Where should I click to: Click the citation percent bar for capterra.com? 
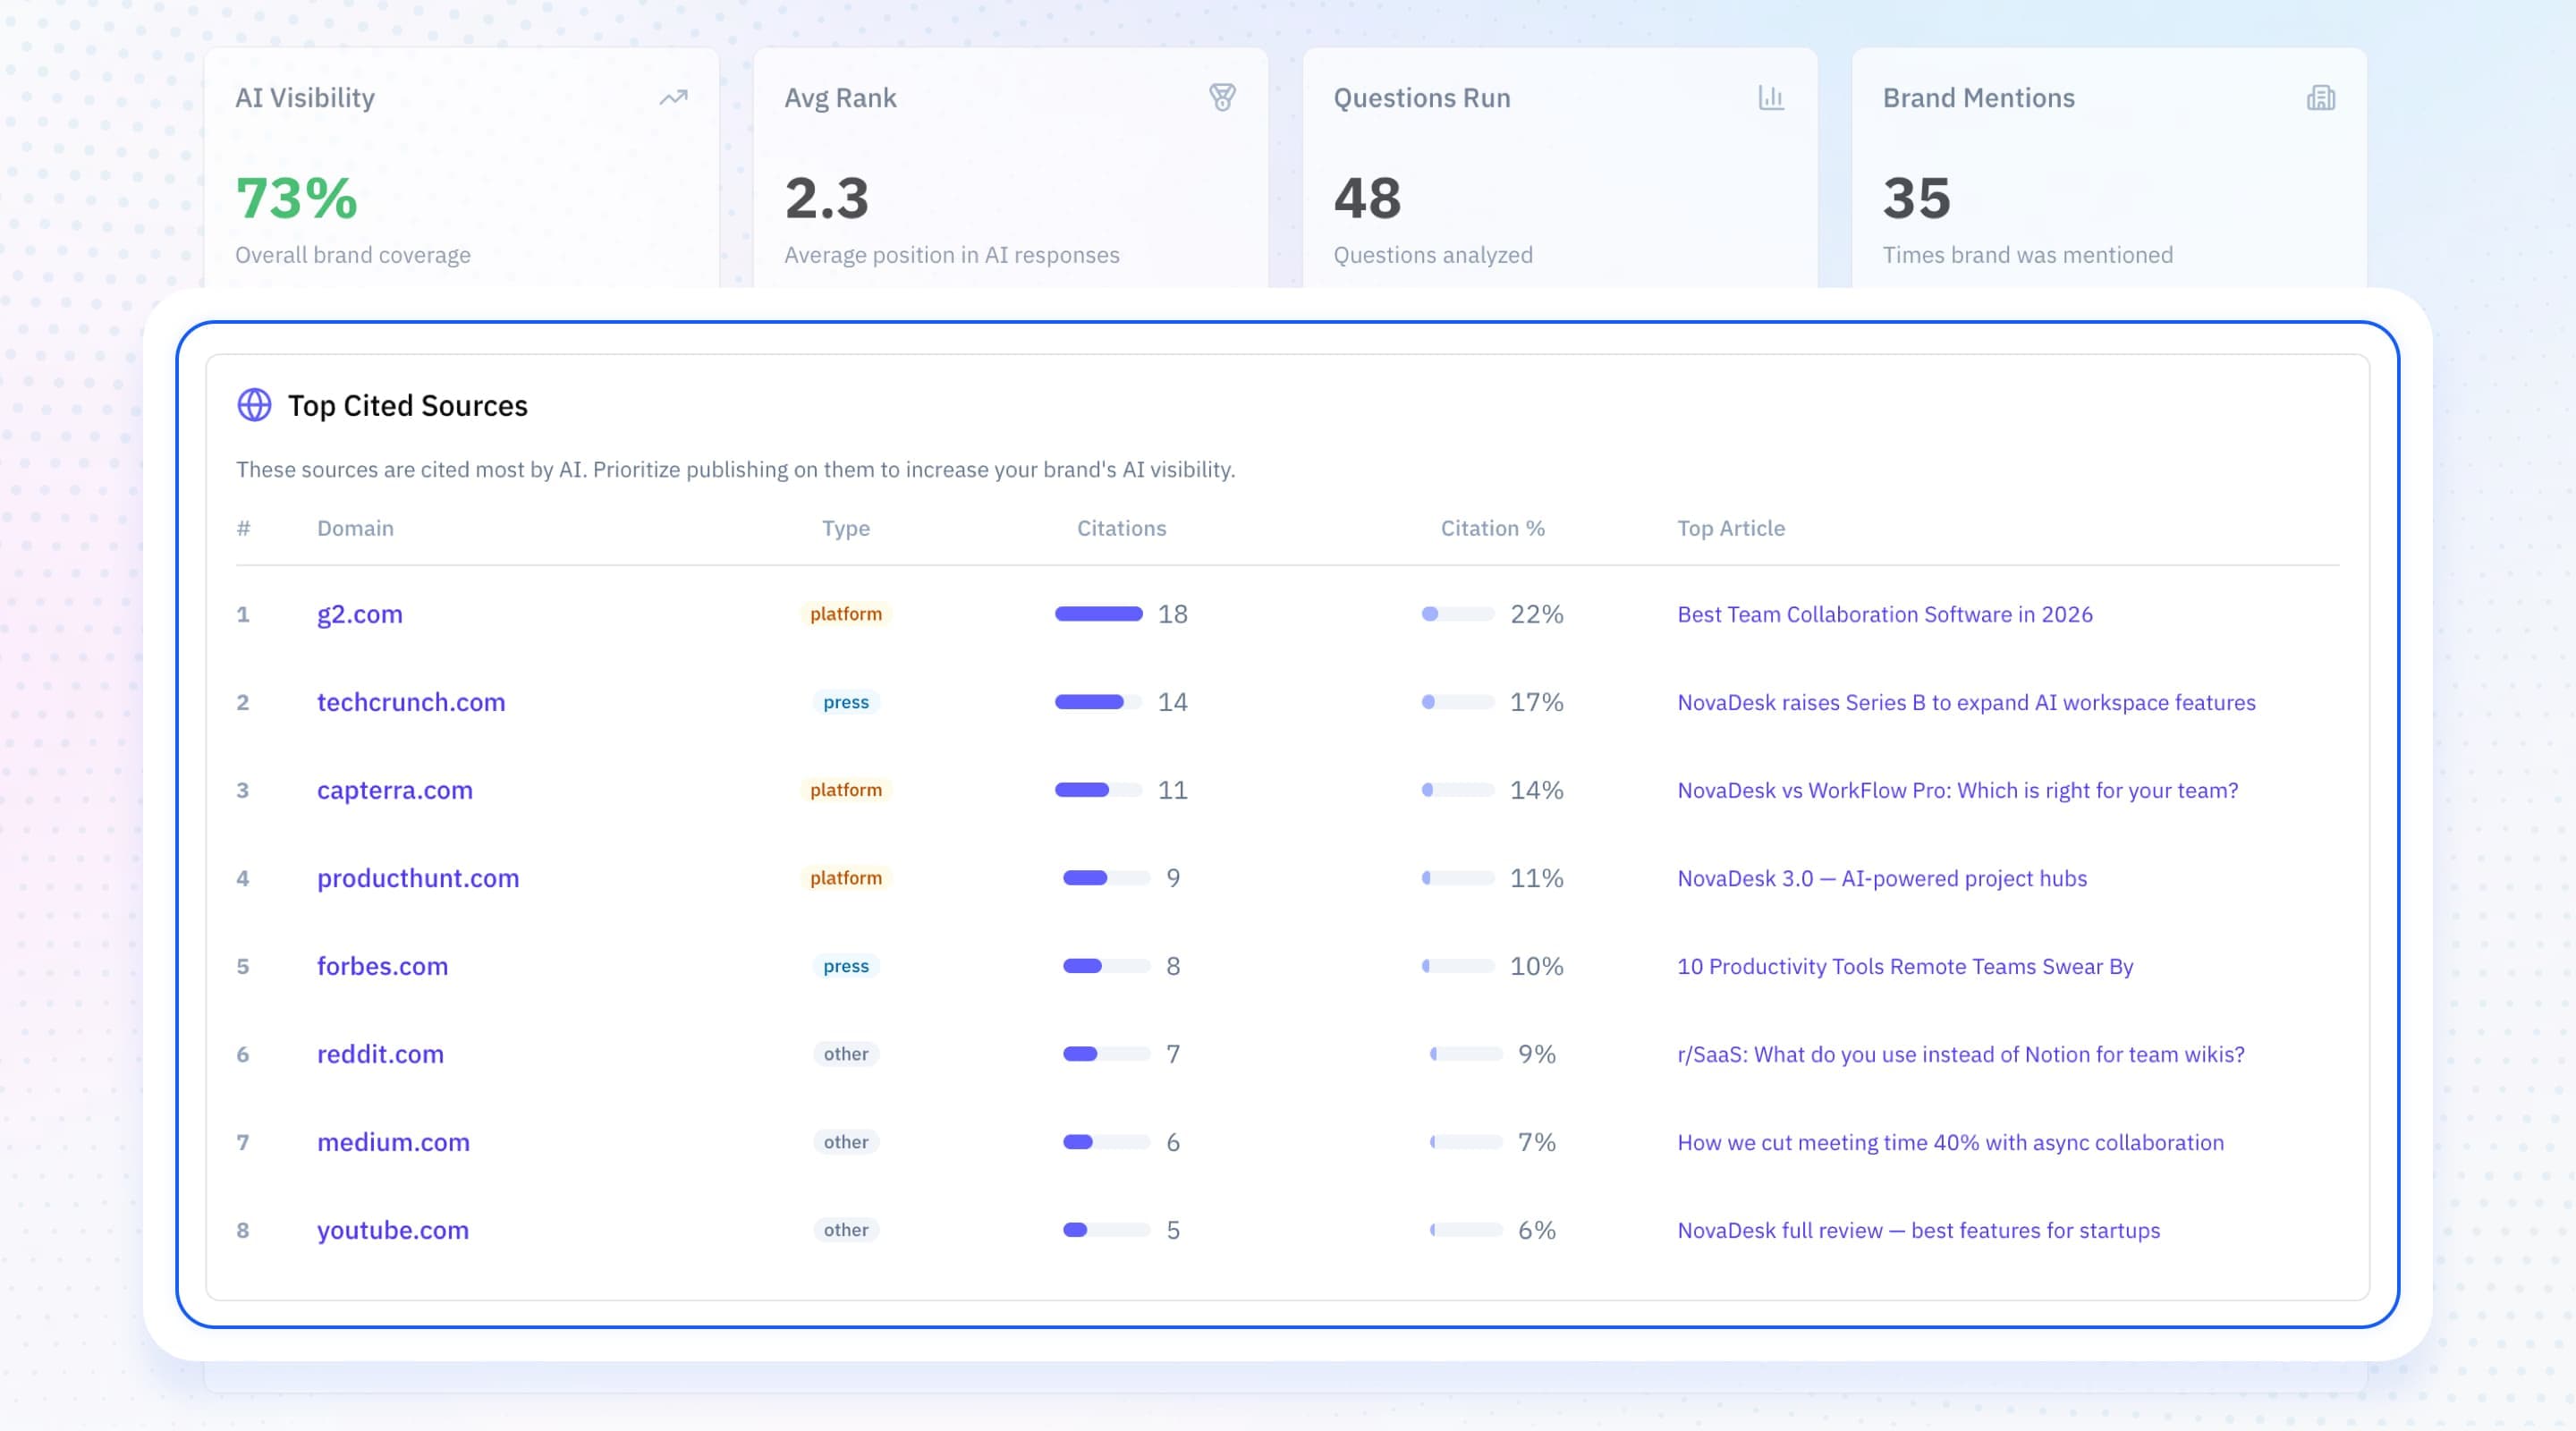1458,790
